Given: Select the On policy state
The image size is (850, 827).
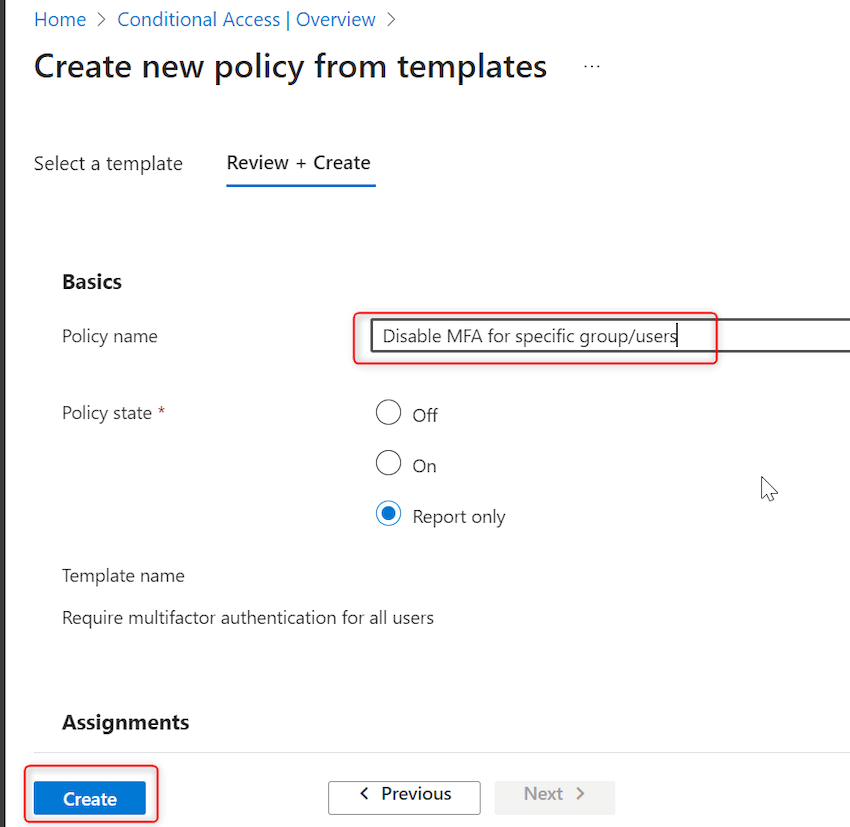Looking at the screenshot, I should [x=388, y=463].
